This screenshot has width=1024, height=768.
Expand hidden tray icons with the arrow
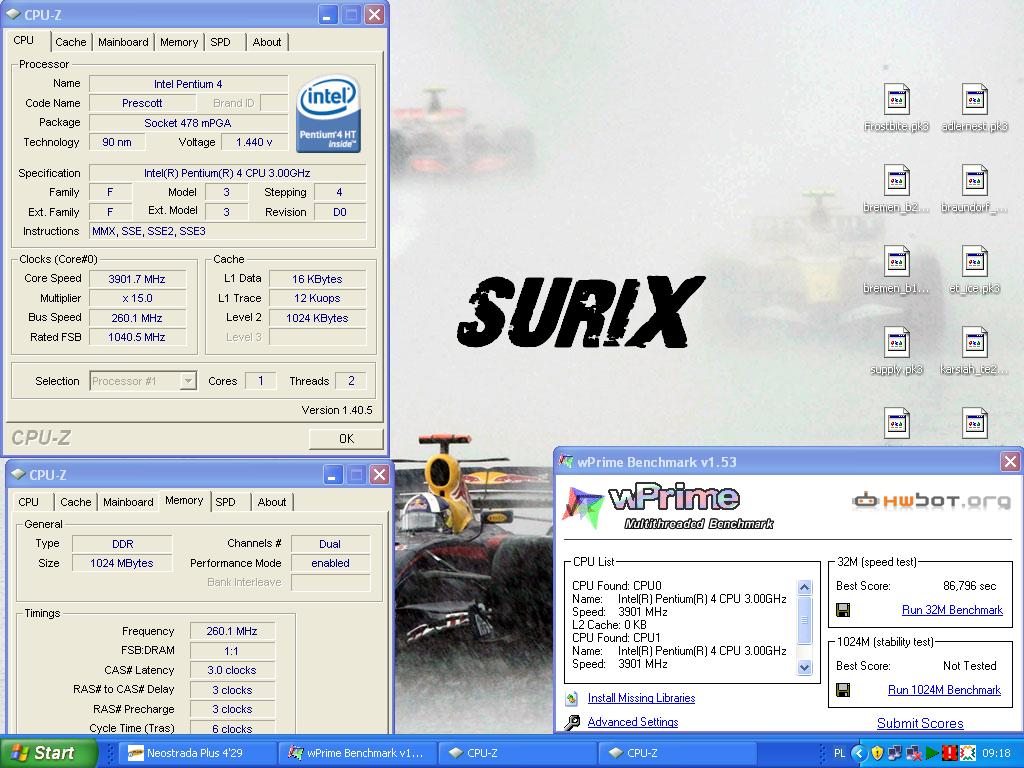[859, 753]
